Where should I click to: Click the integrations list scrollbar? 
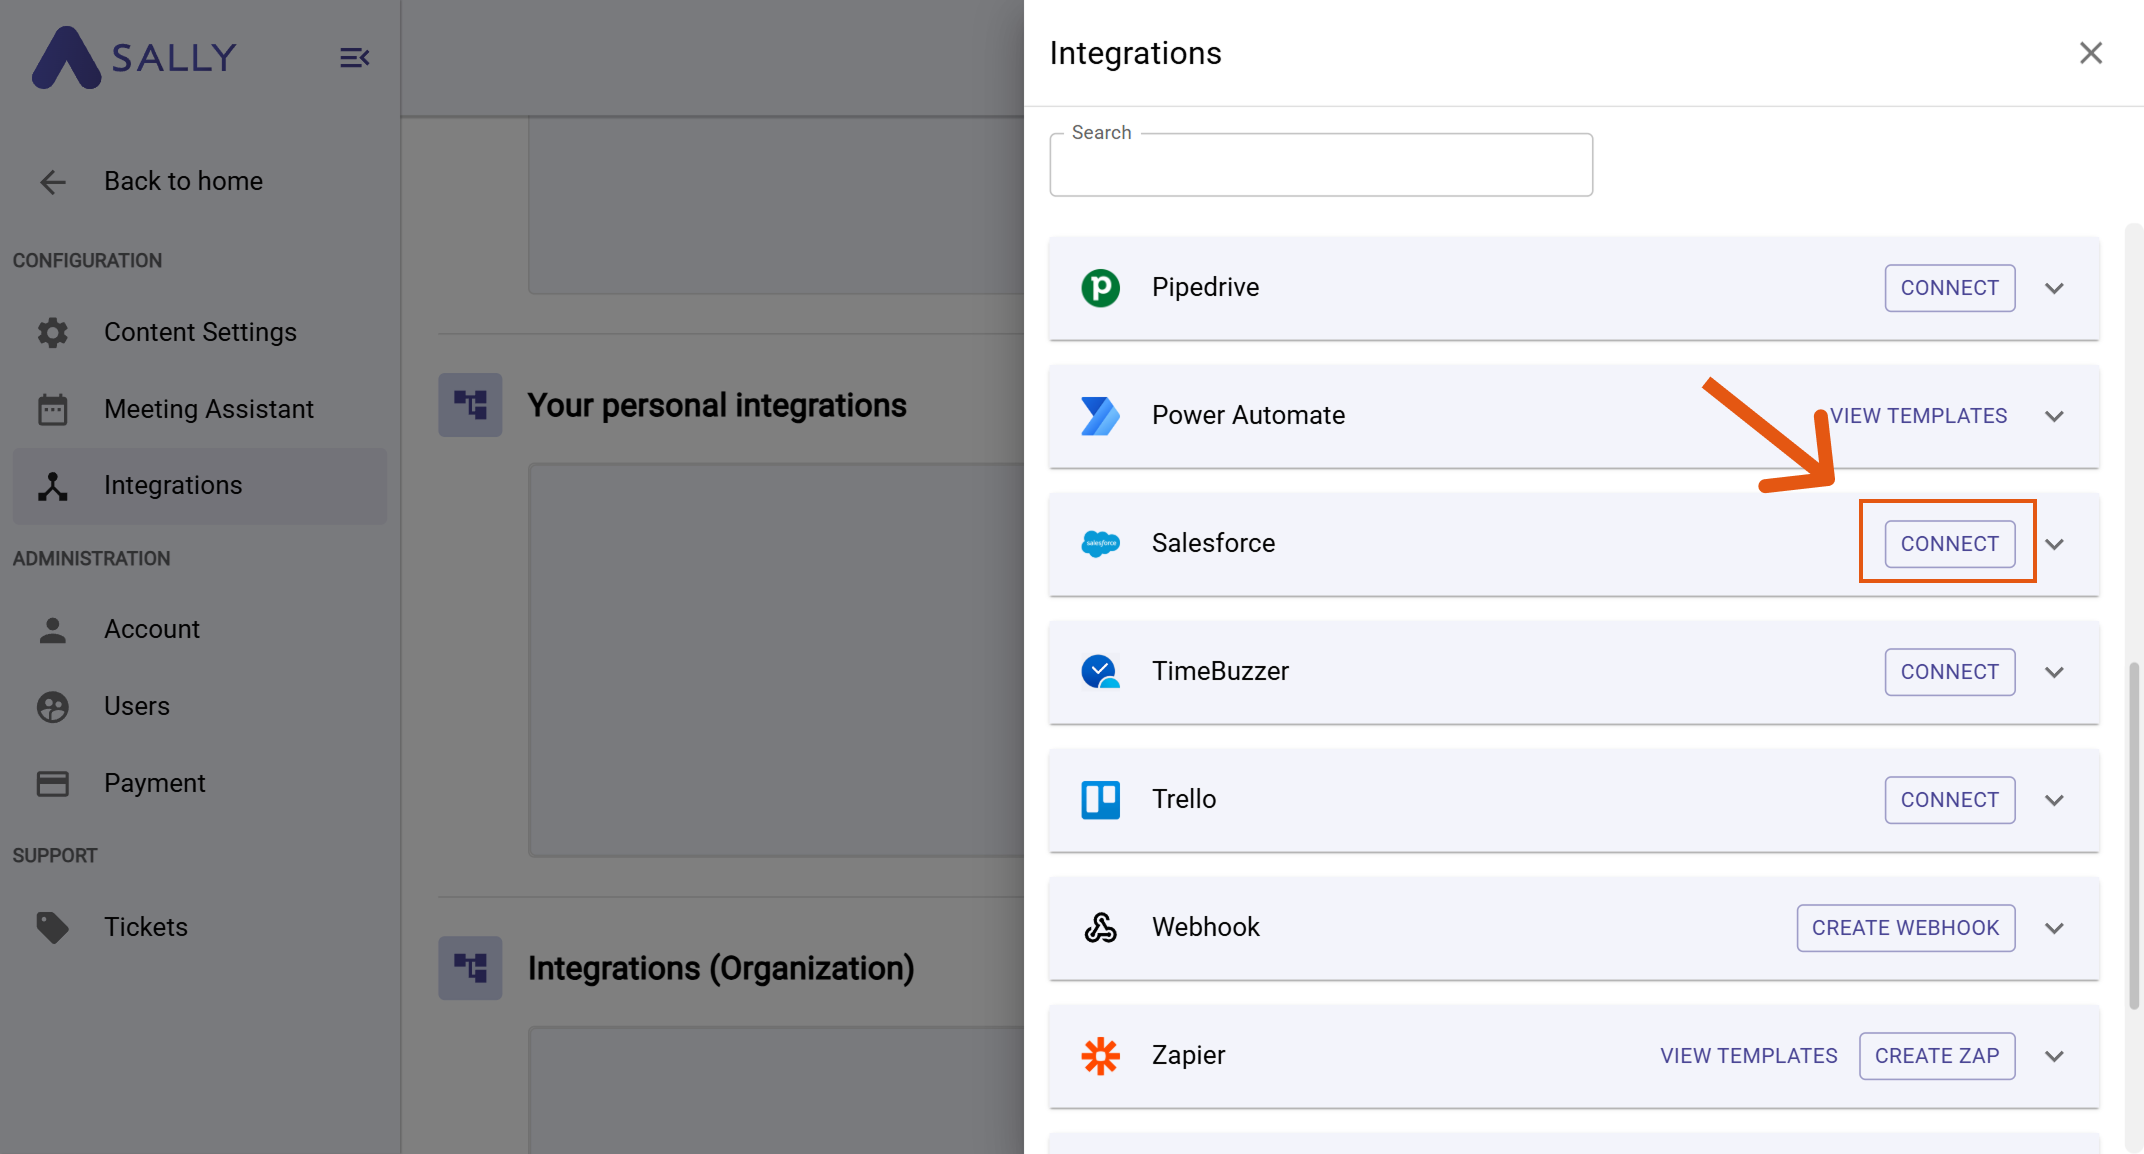click(2133, 835)
